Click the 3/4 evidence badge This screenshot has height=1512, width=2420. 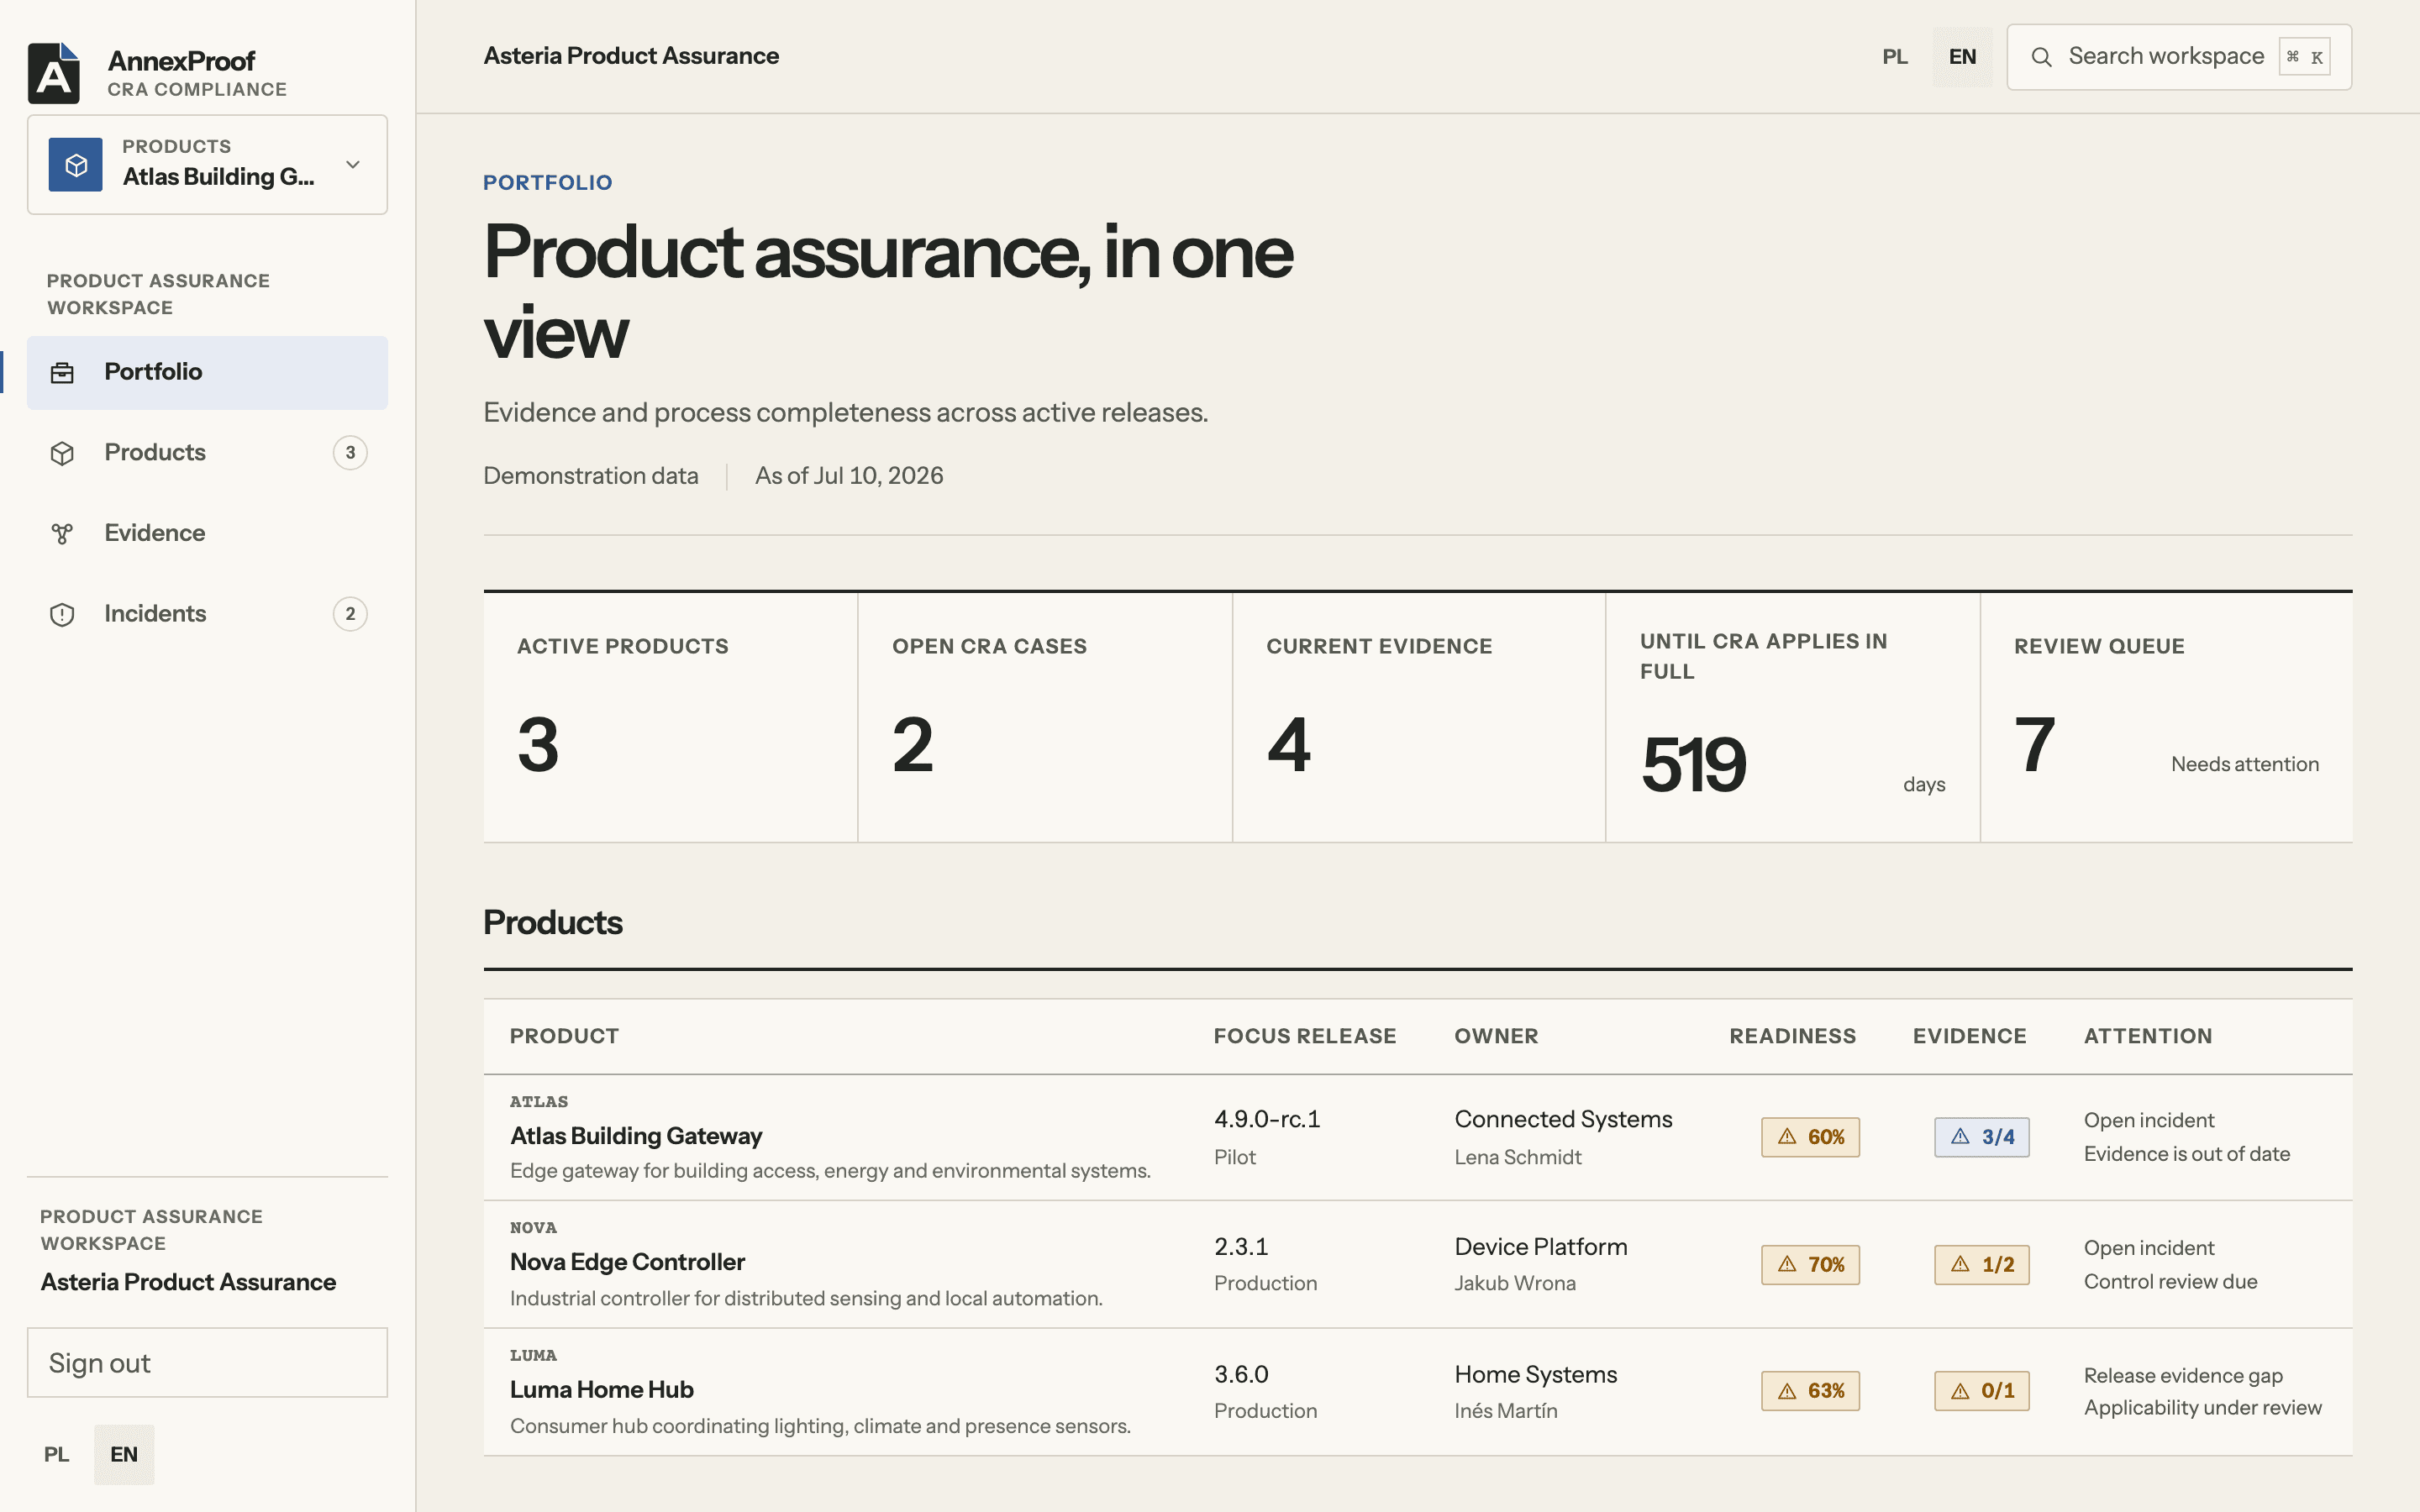[x=1982, y=1137]
